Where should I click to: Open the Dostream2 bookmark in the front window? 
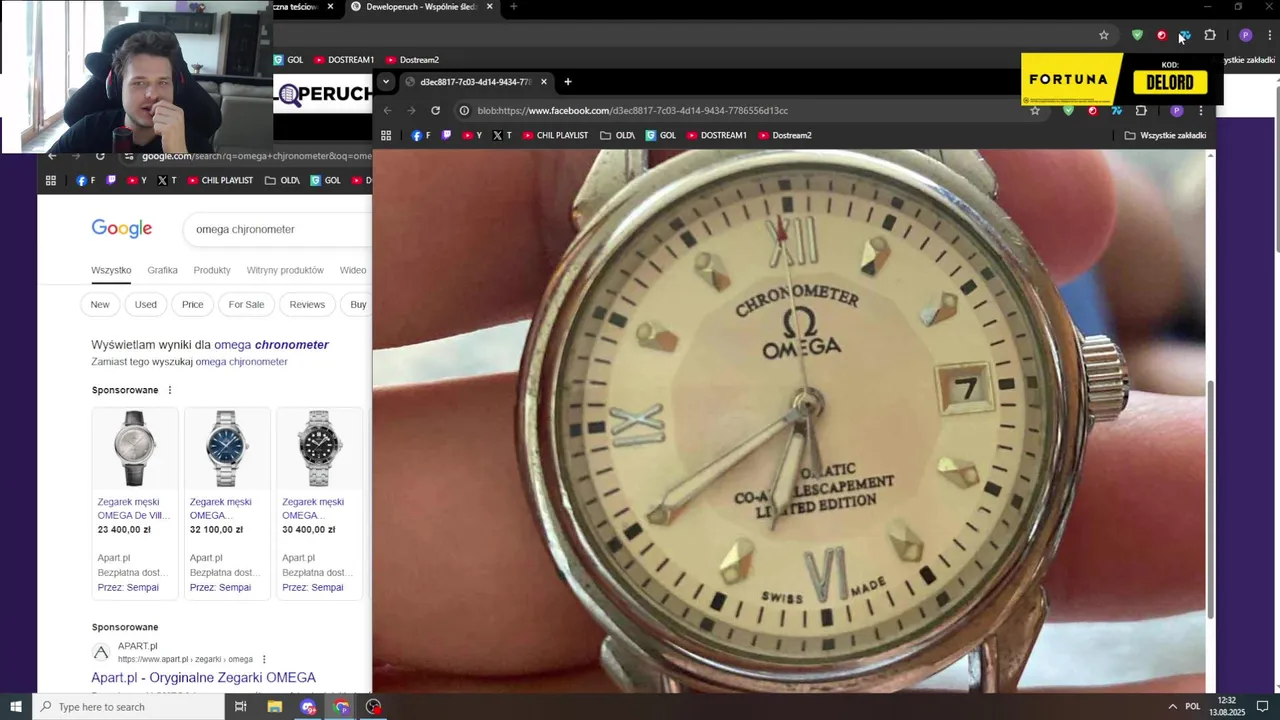coord(784,135)
